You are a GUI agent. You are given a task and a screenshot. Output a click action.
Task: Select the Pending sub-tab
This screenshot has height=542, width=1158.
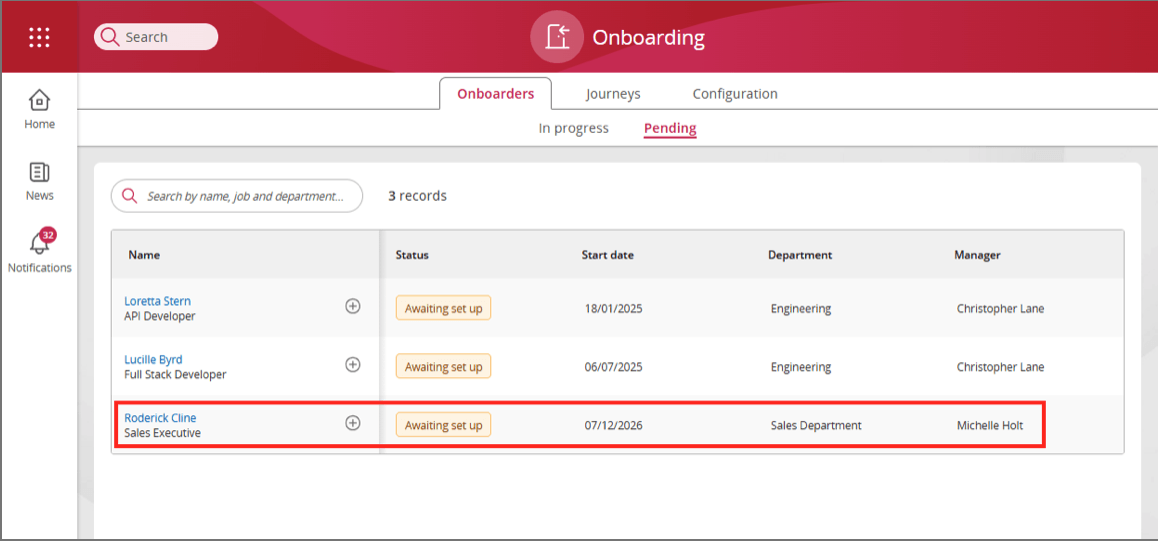pos(670,128)
